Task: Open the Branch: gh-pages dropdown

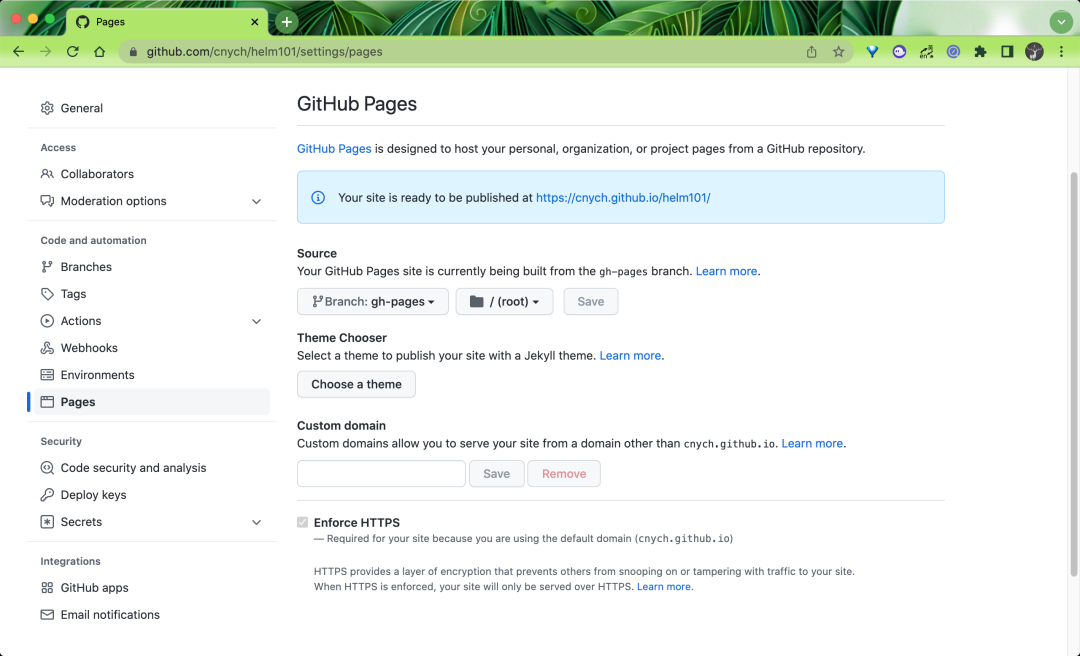Action: point(373,302)
